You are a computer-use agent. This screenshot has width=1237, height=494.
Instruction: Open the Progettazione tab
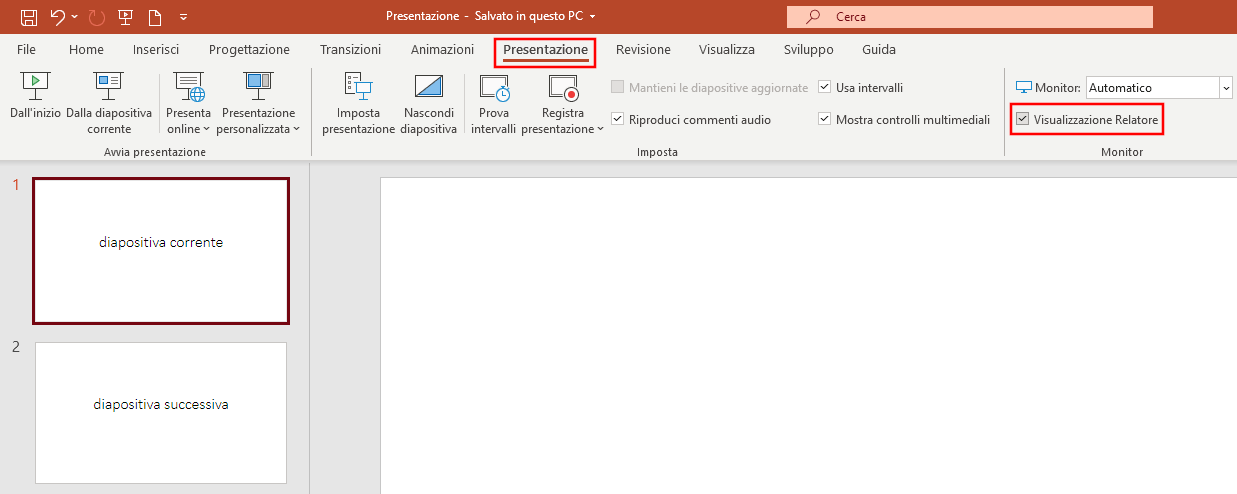pyautogui.click(x=249, y=50)
